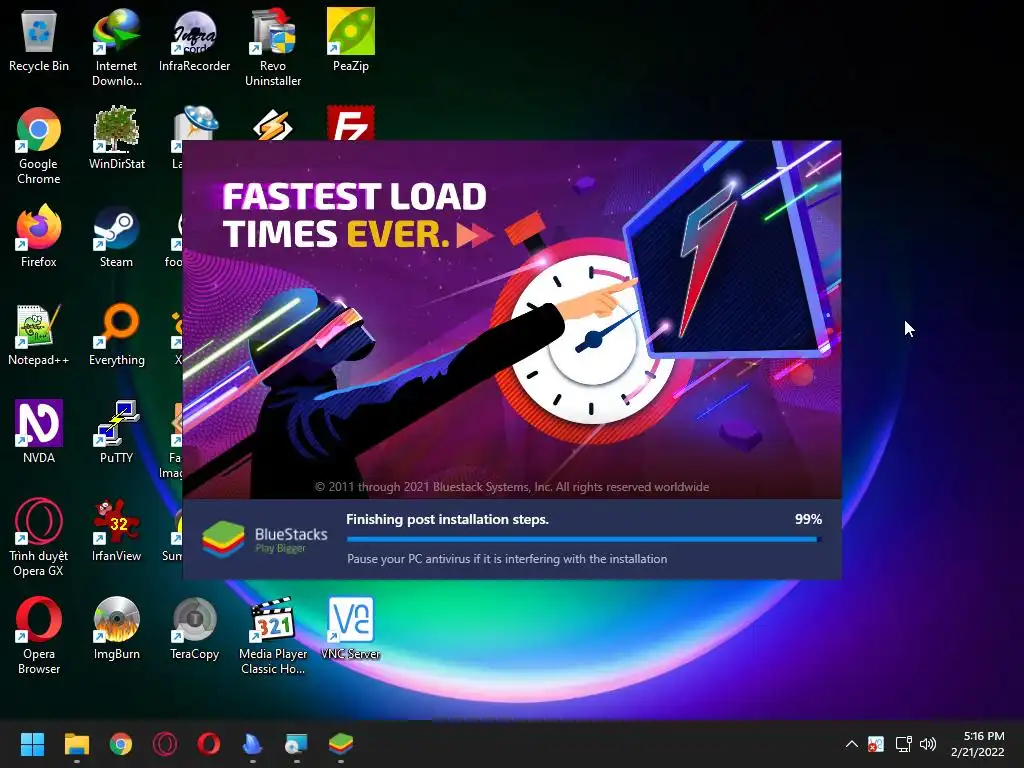This screenshot has width=1024, height=768.
Task: Switch to BlueStacks installer taskbar icon
Action: (341, 744)
